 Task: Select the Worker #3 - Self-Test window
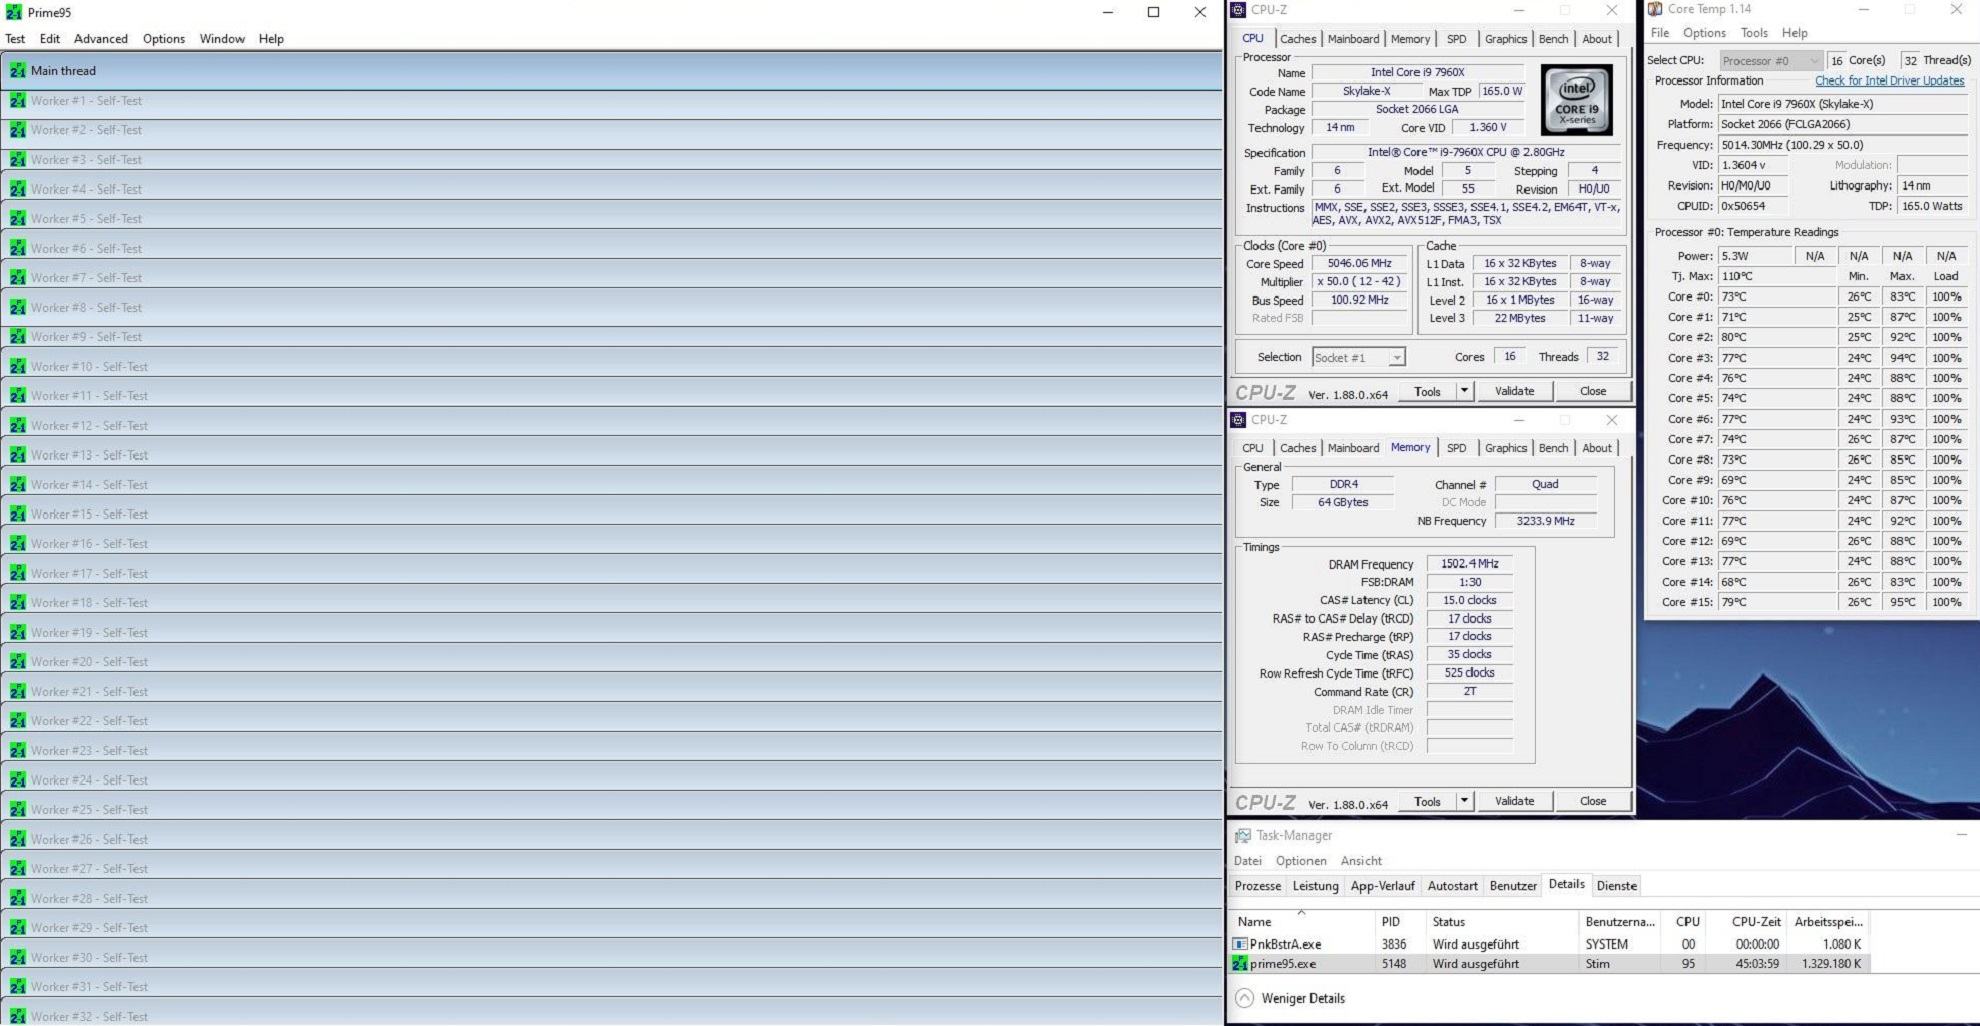(611, 159)
